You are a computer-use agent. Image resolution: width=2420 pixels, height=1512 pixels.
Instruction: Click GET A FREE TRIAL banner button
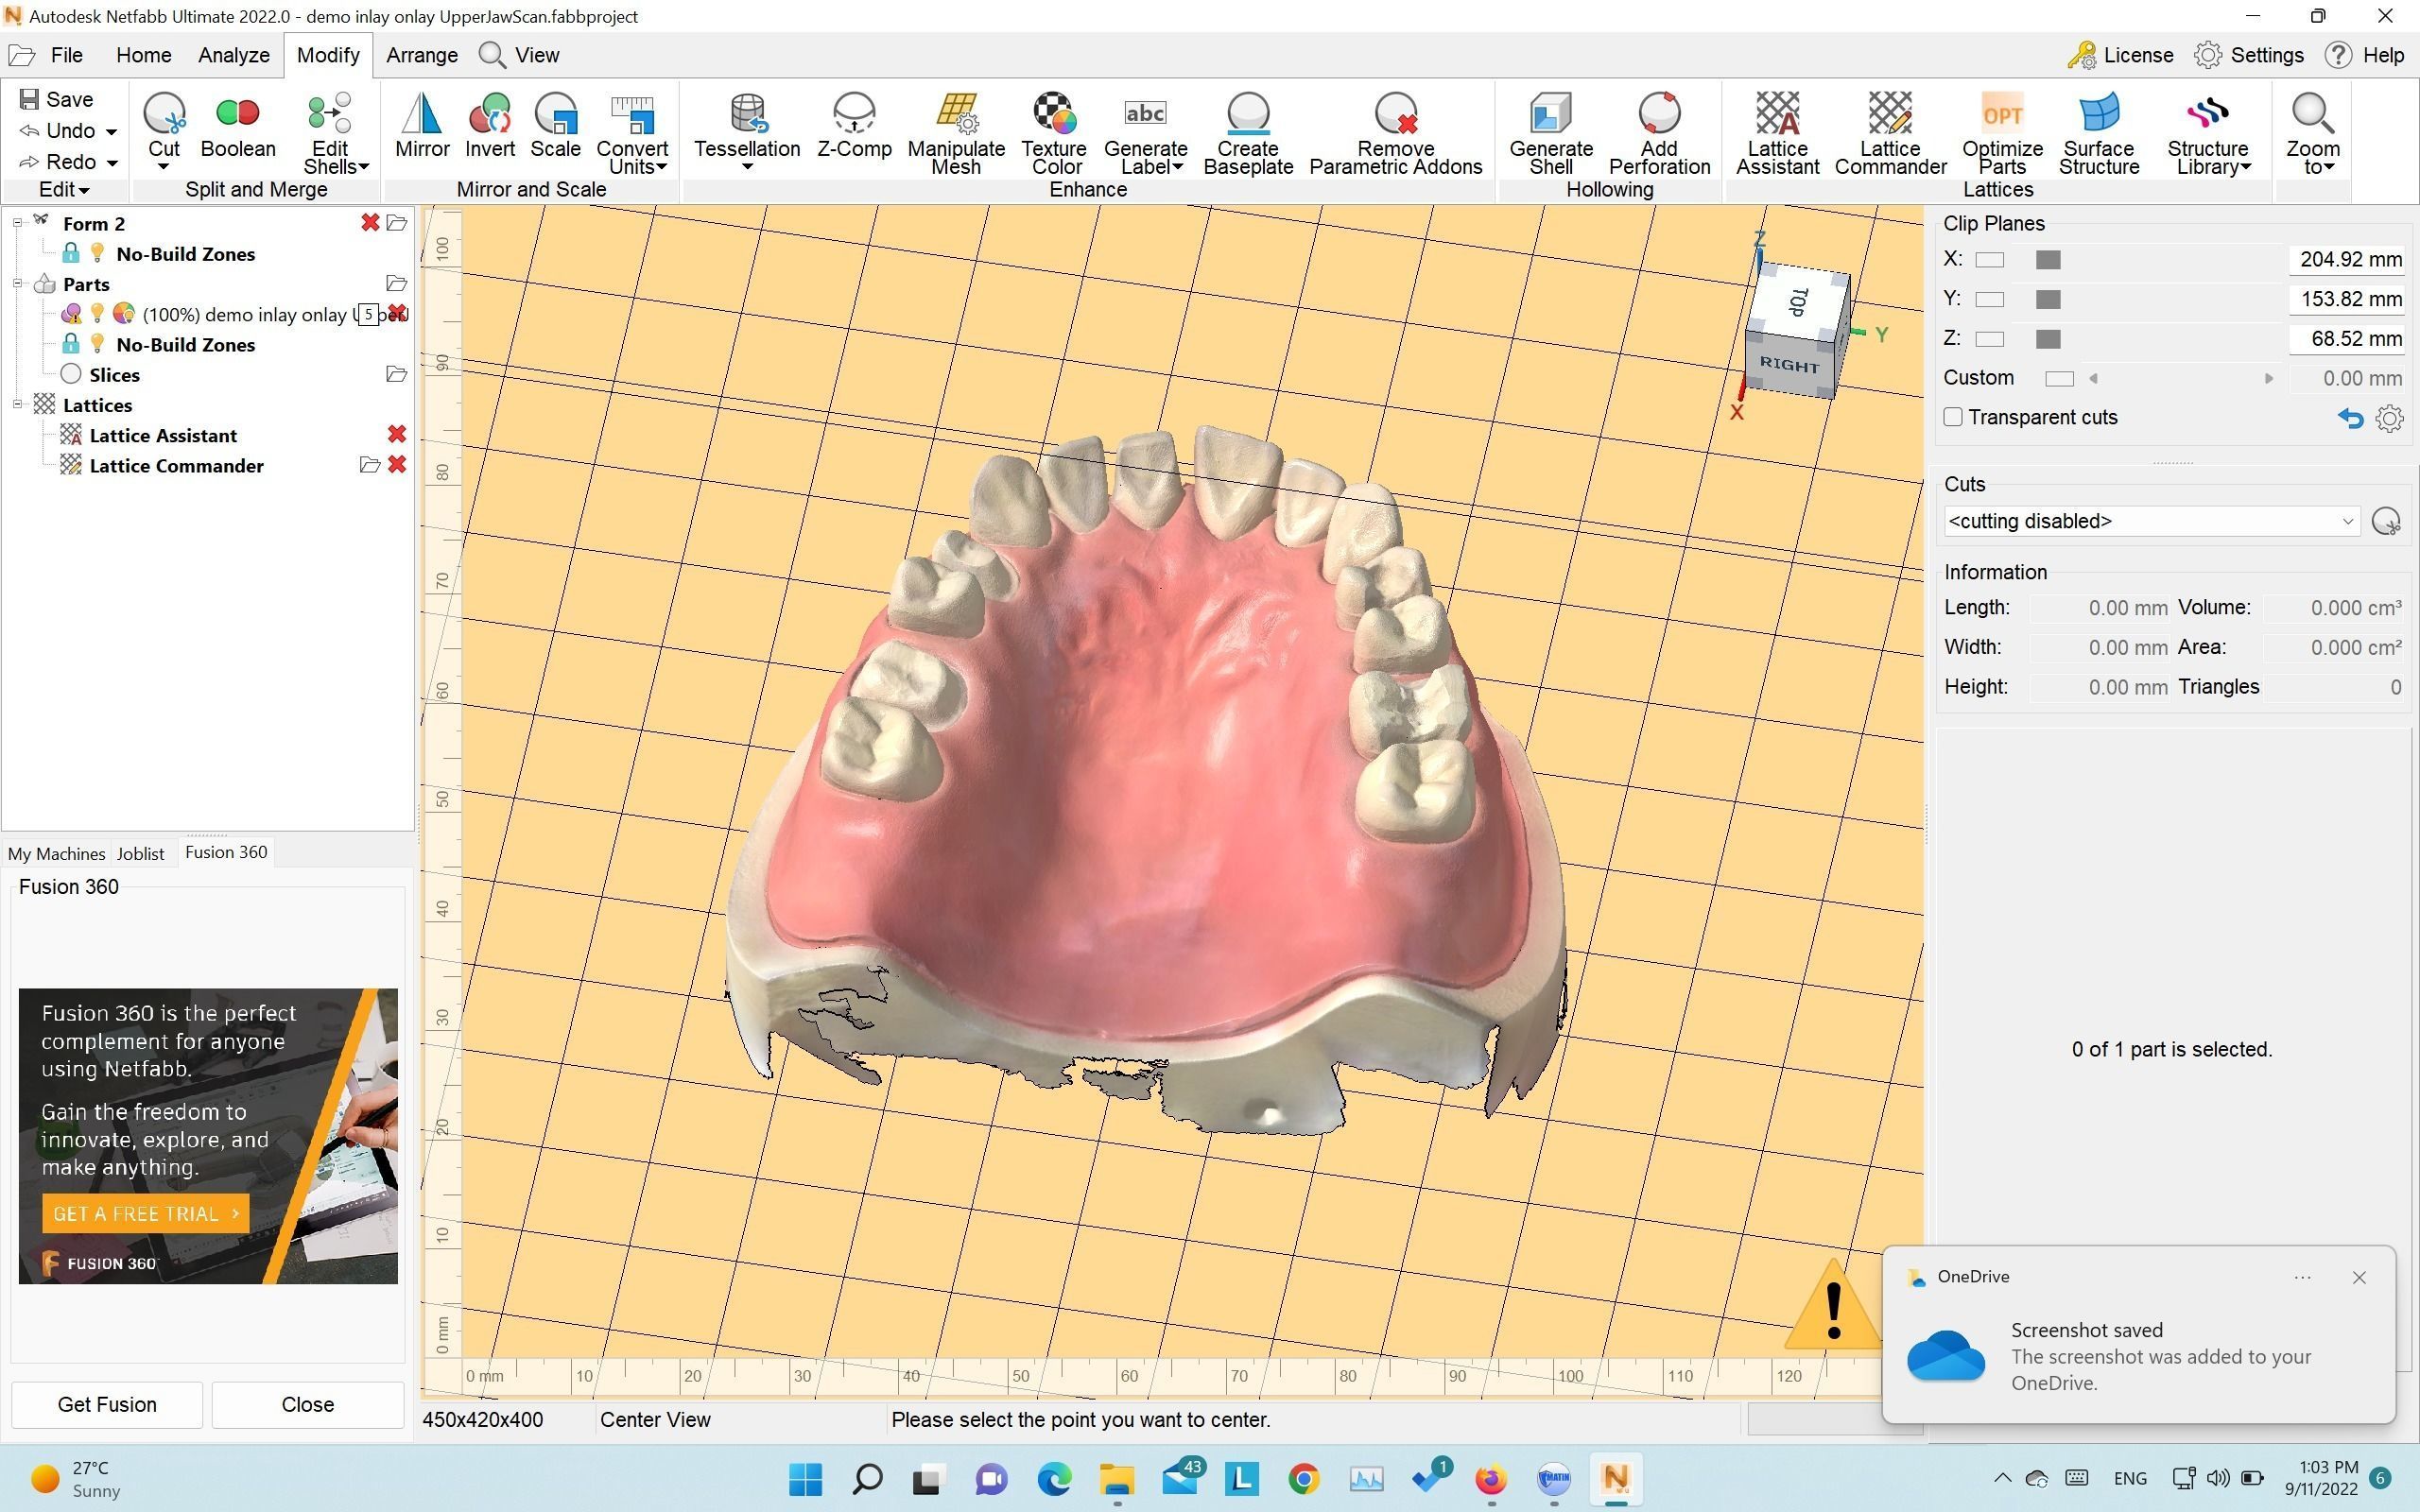point(146,1213)
